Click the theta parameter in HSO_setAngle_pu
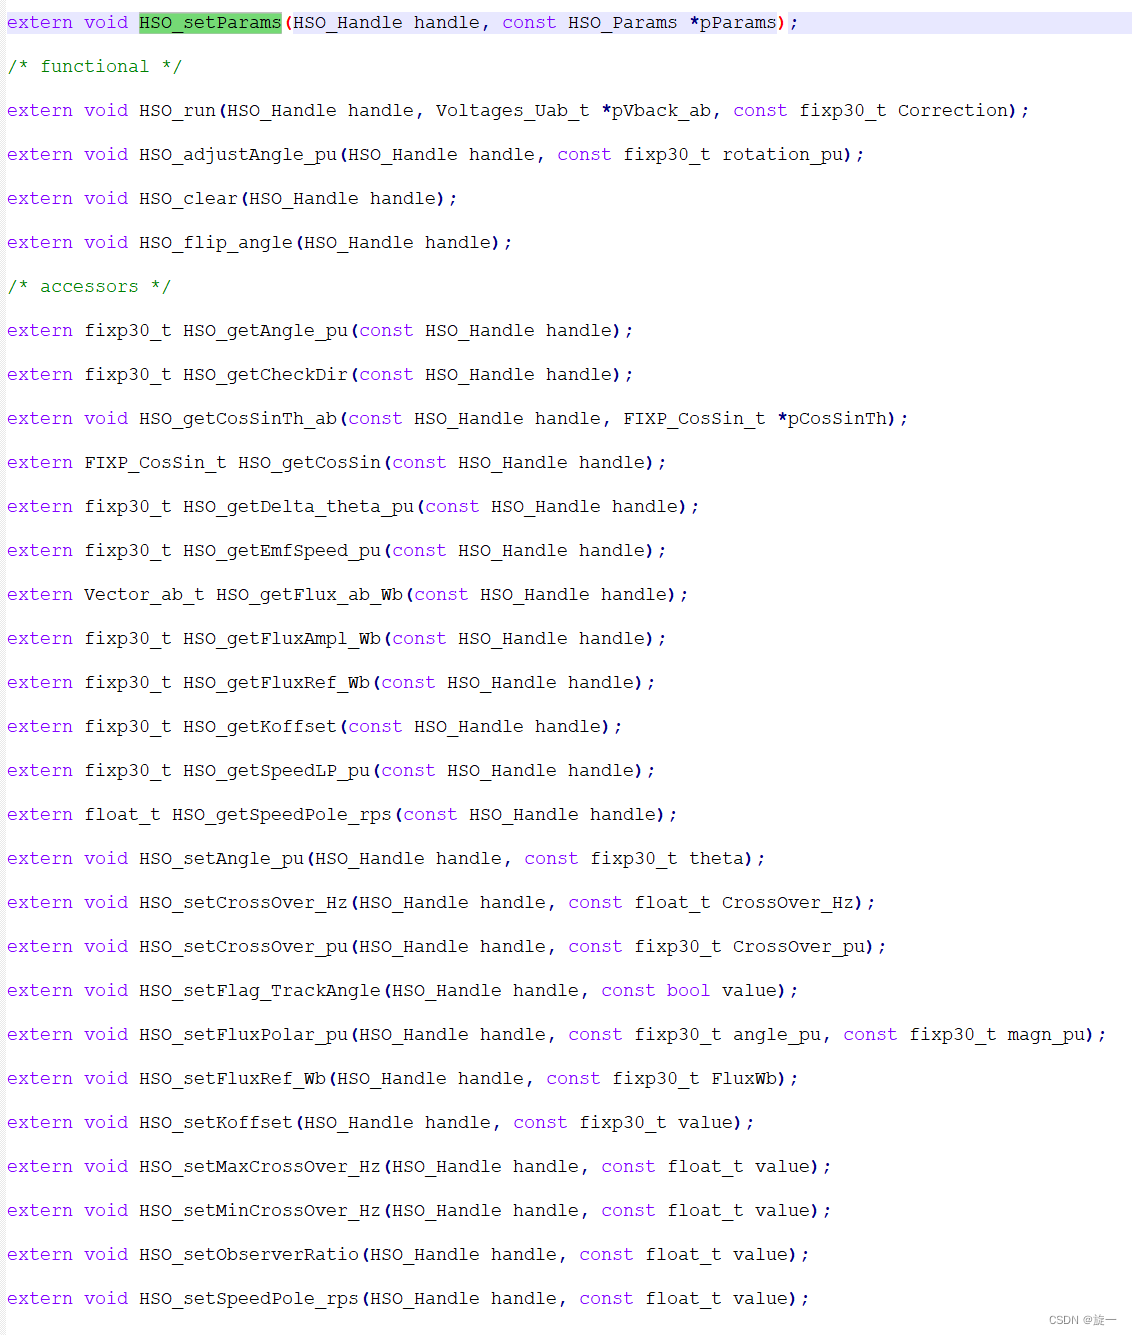Screen dimensions: 1132x1335 [x=717, y=858]
